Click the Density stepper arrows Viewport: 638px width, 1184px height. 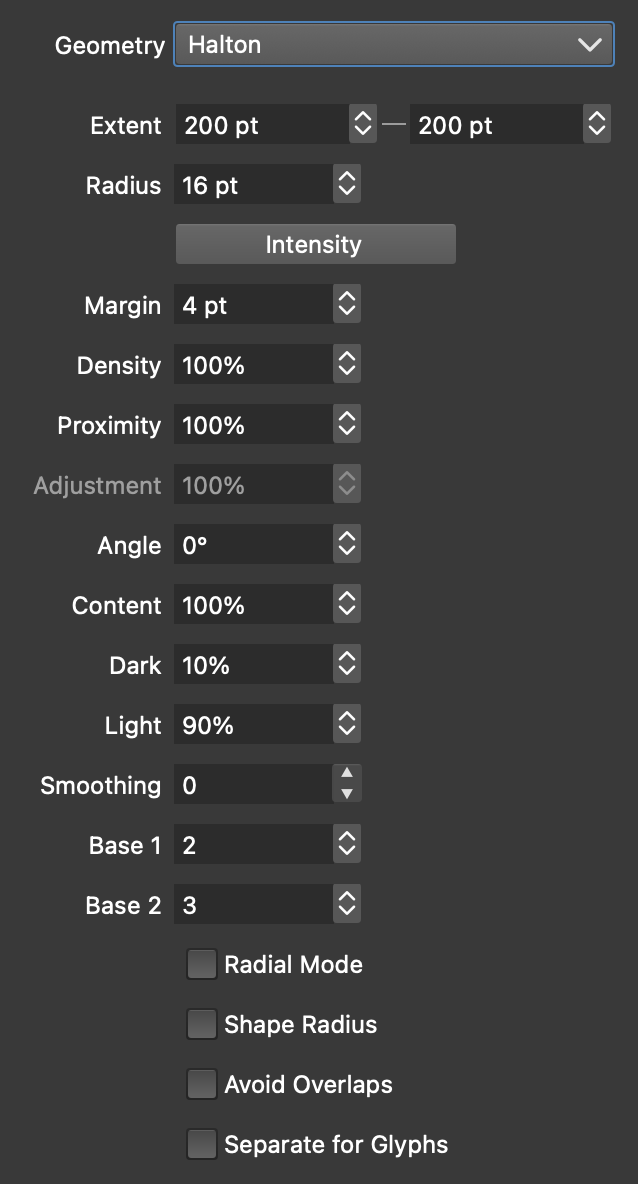pyautogui.click(x=347, y=365)
